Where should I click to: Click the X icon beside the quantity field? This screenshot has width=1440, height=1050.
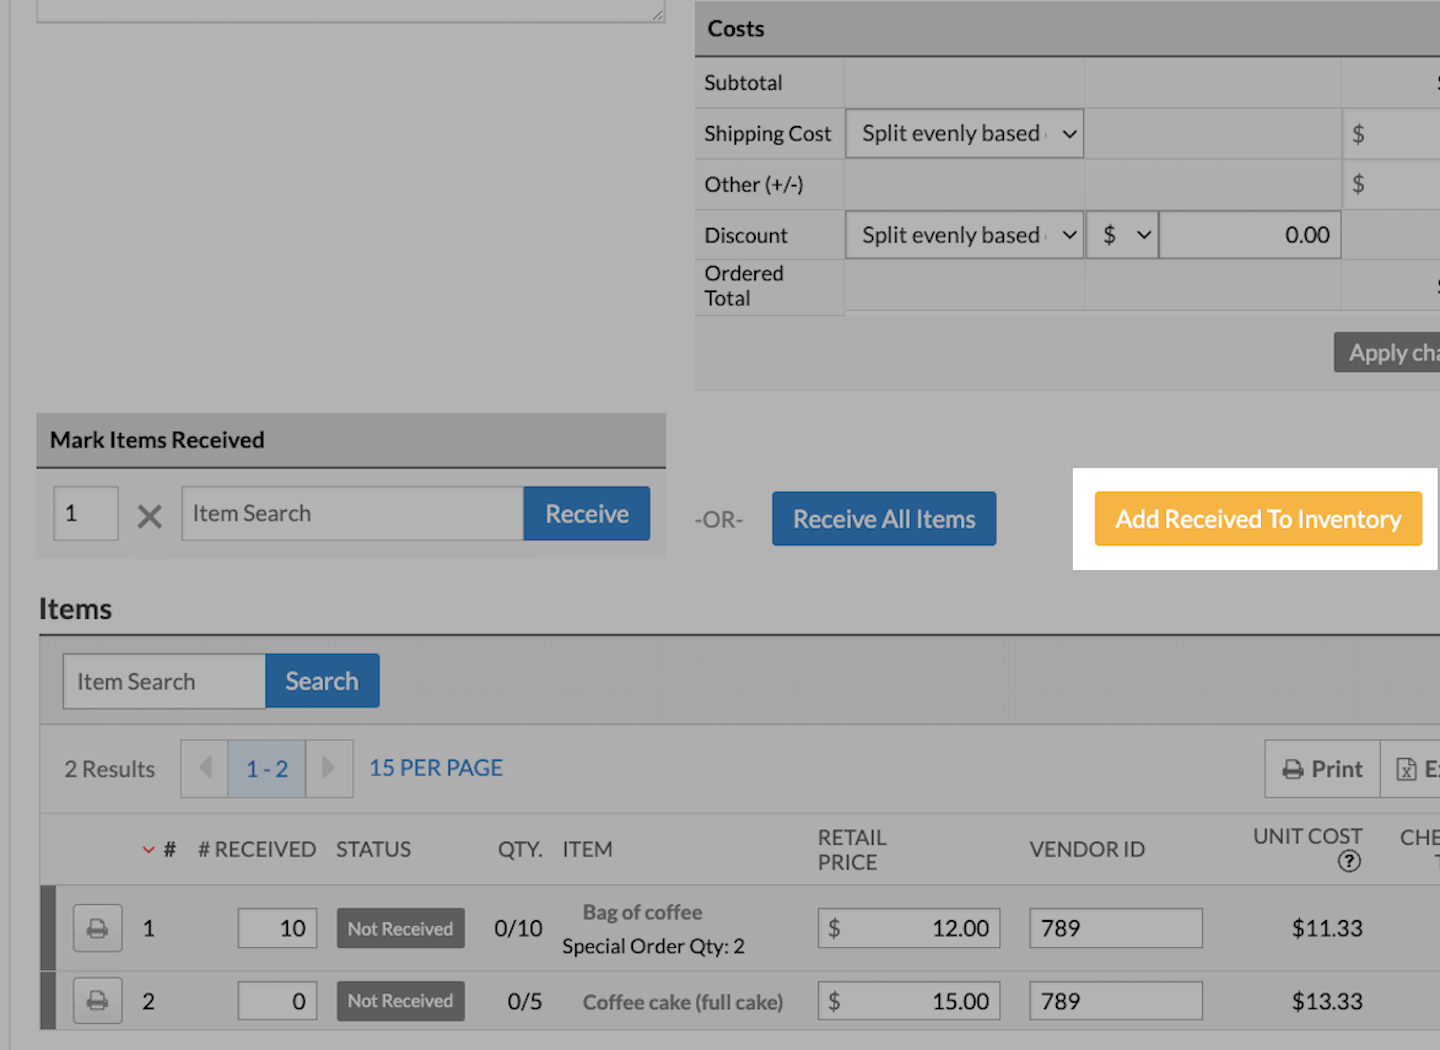point(149,516)
